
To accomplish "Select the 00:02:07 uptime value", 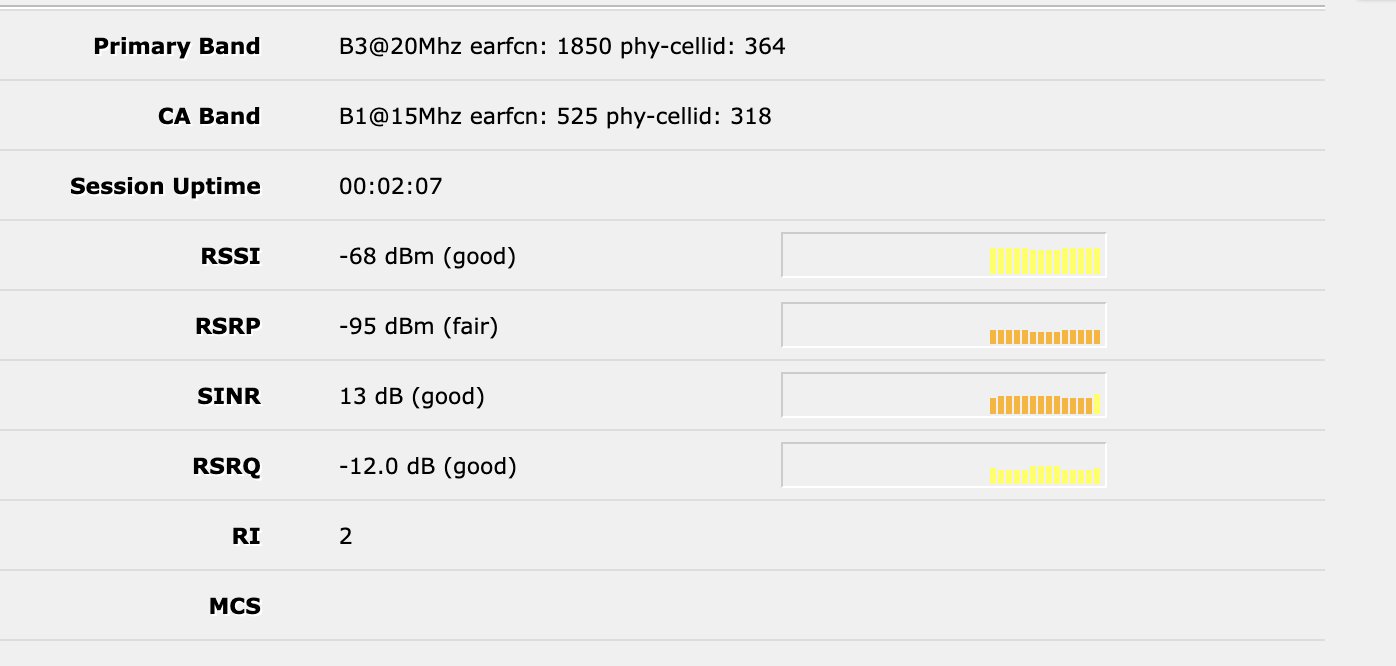I will click(x=391, y=186).
